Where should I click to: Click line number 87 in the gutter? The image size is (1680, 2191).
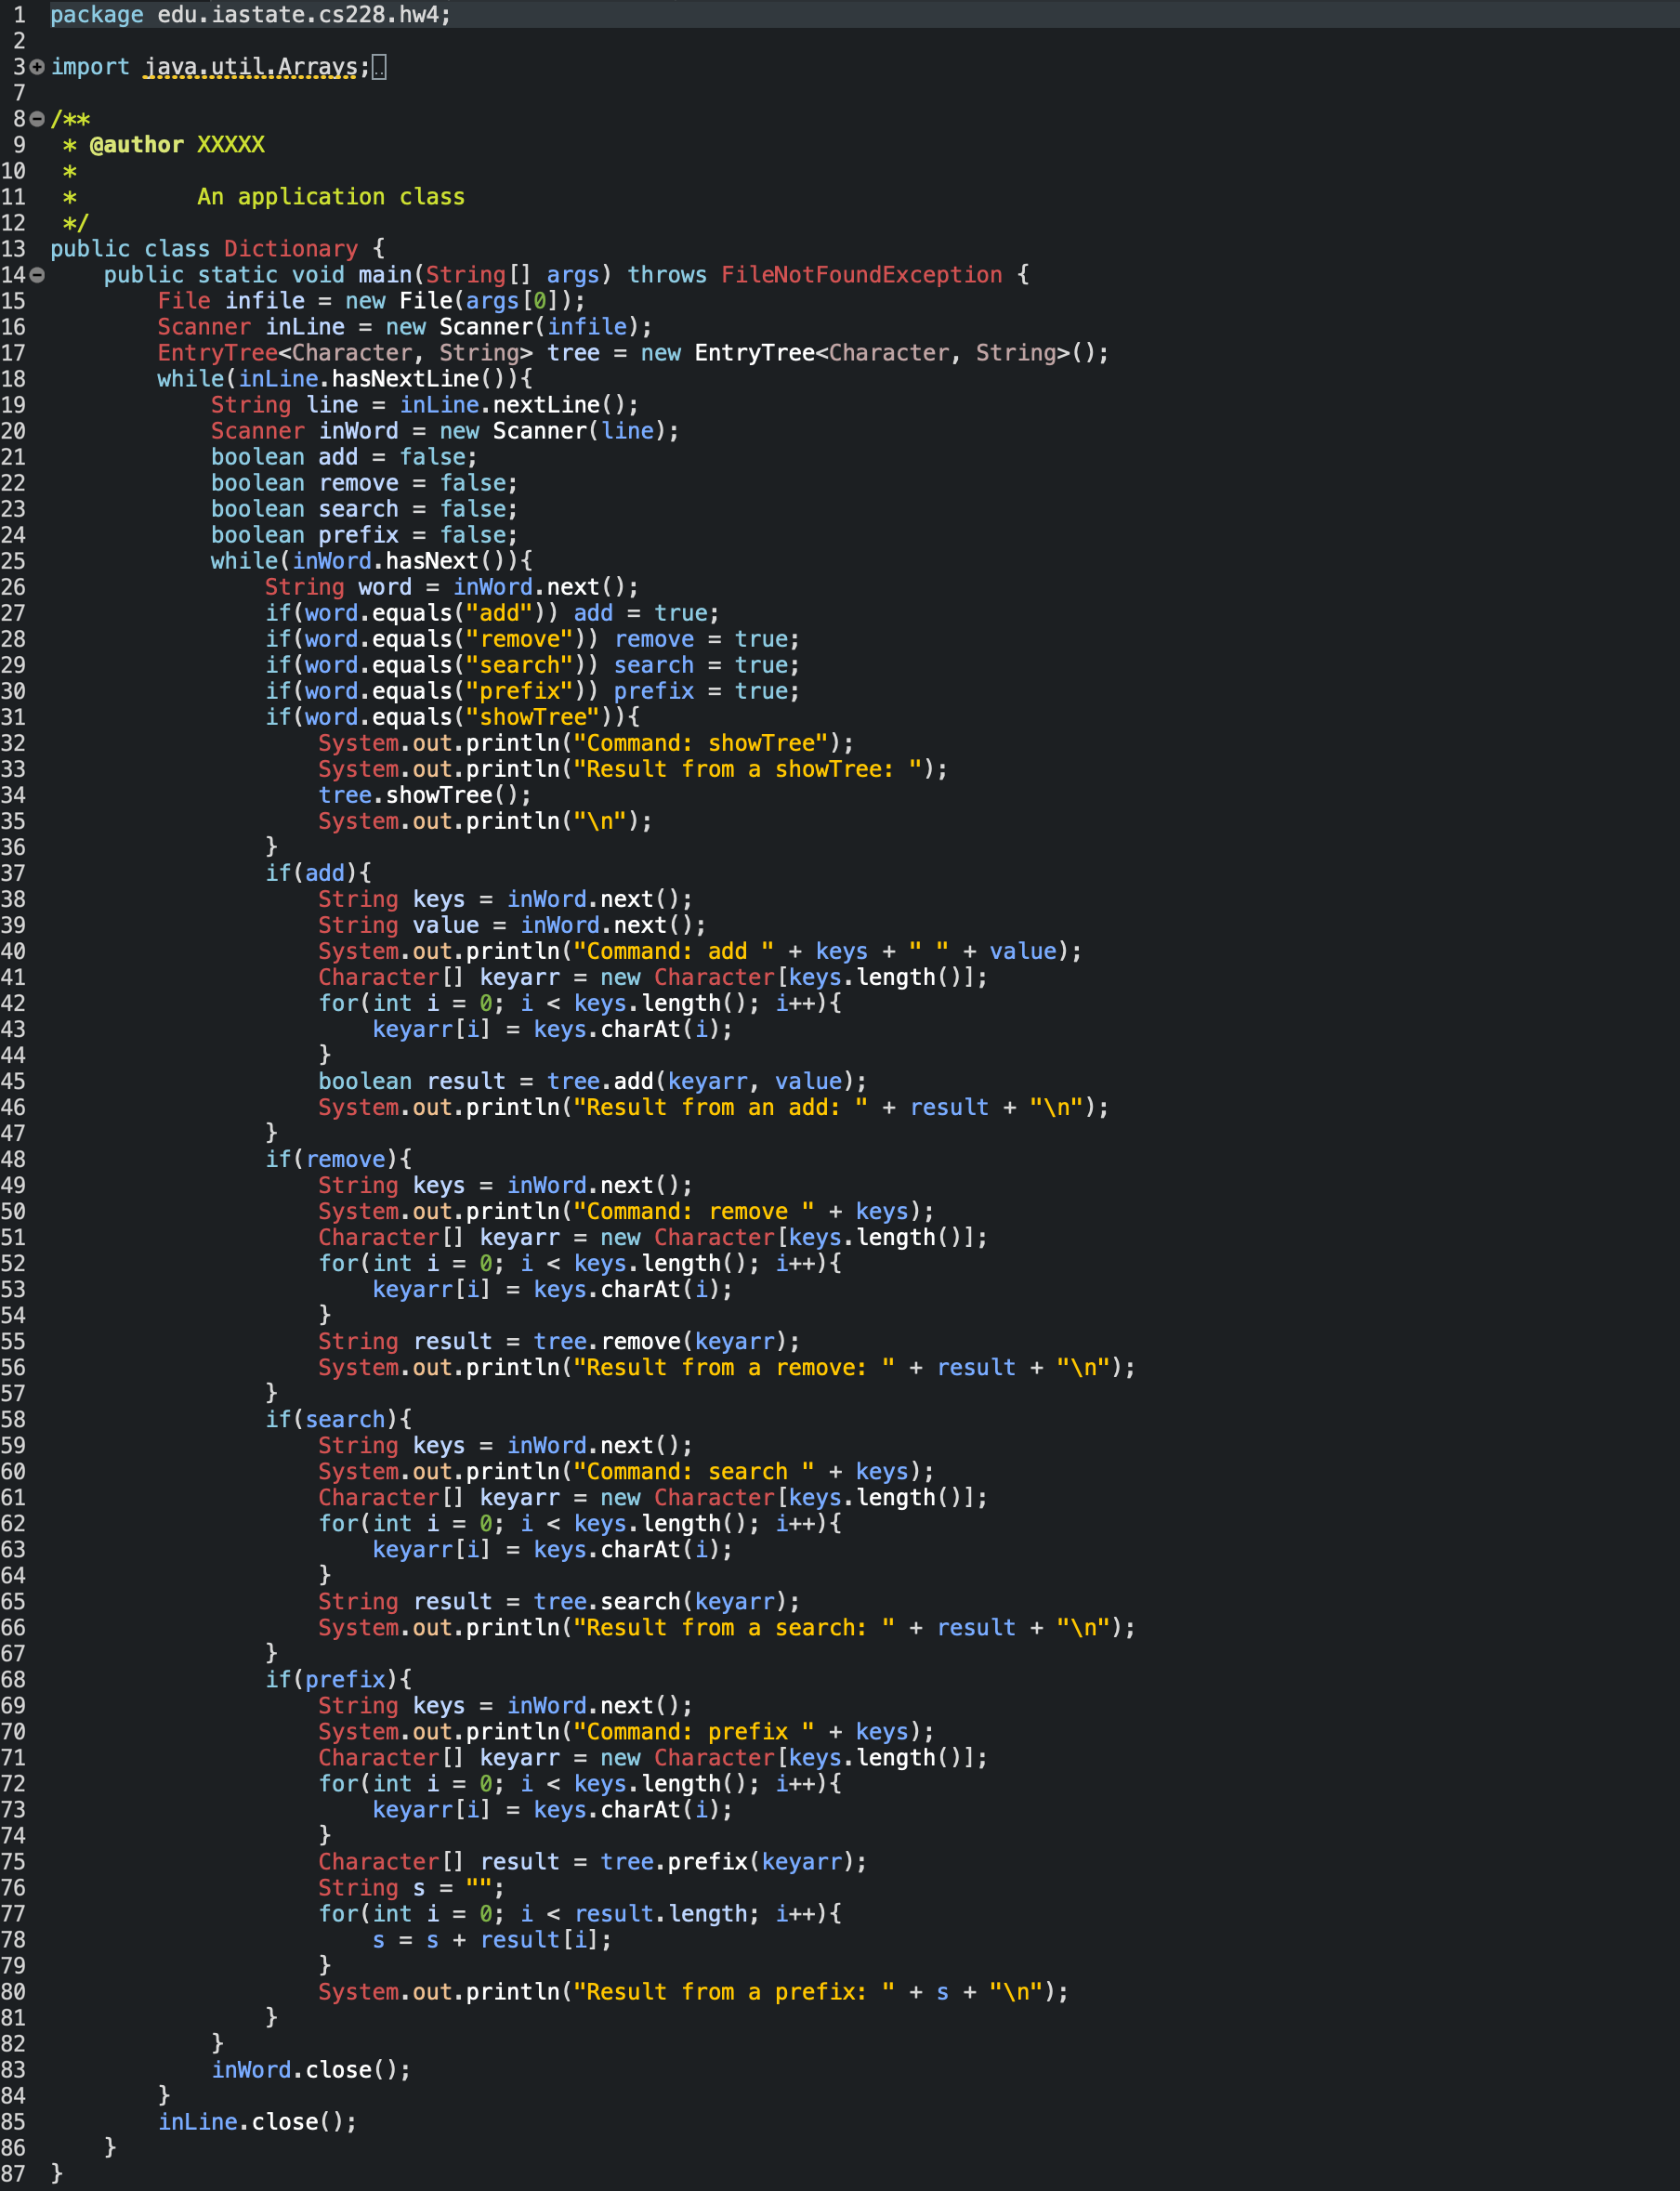tap(13, 2173)
